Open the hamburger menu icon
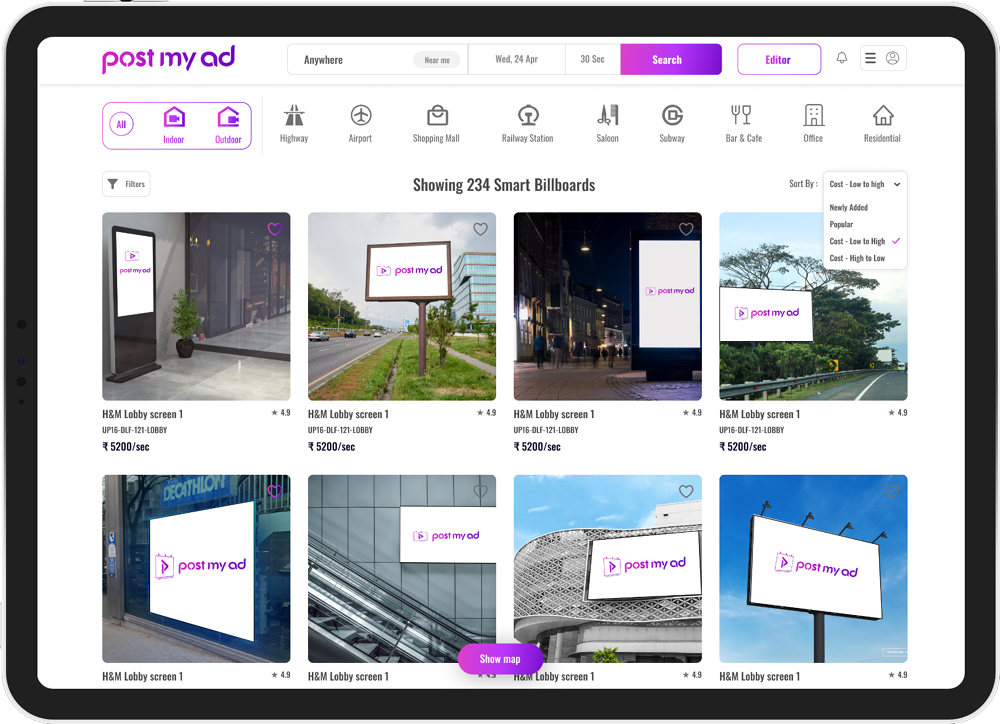Viewport: 1000px width, 724px height. click(870, 58)
